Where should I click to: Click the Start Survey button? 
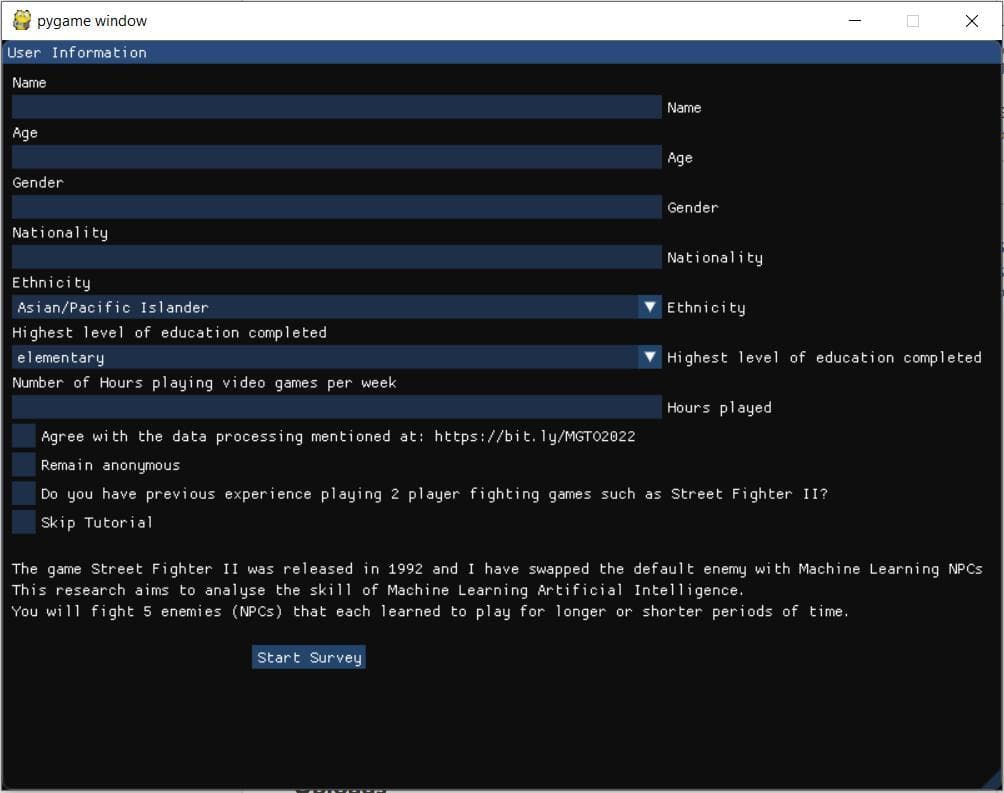pyautogui.click(x=309, y=657)
